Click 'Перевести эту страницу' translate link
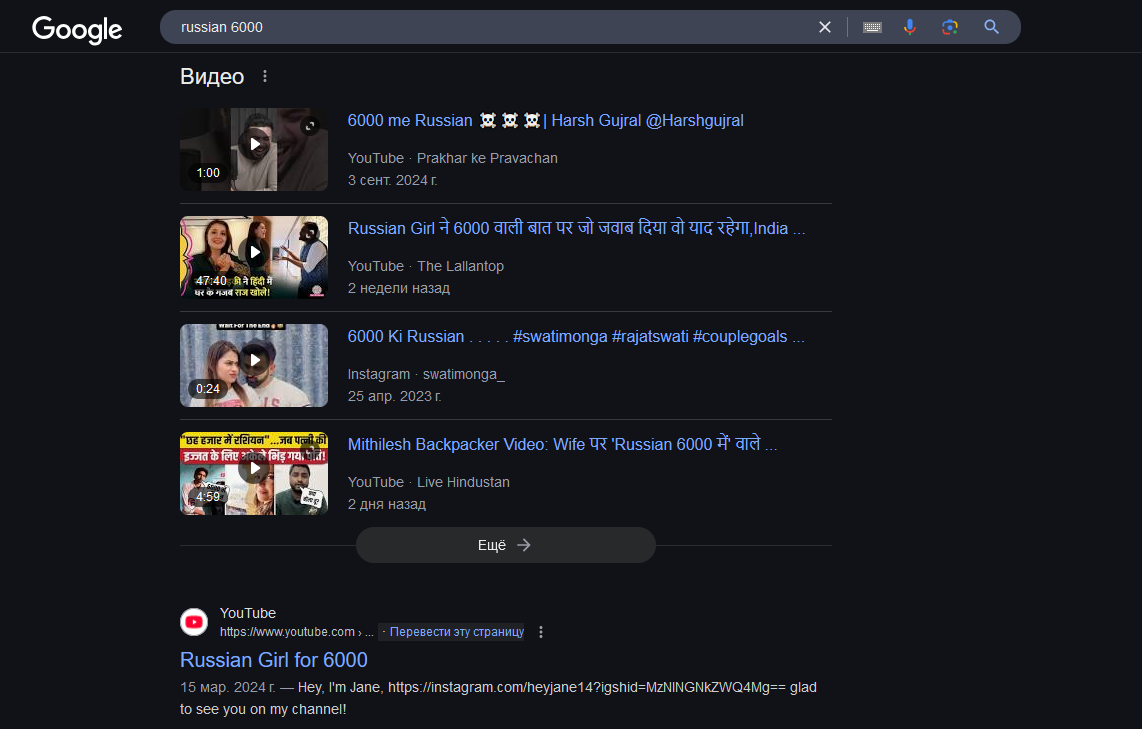 click(456, 632)
